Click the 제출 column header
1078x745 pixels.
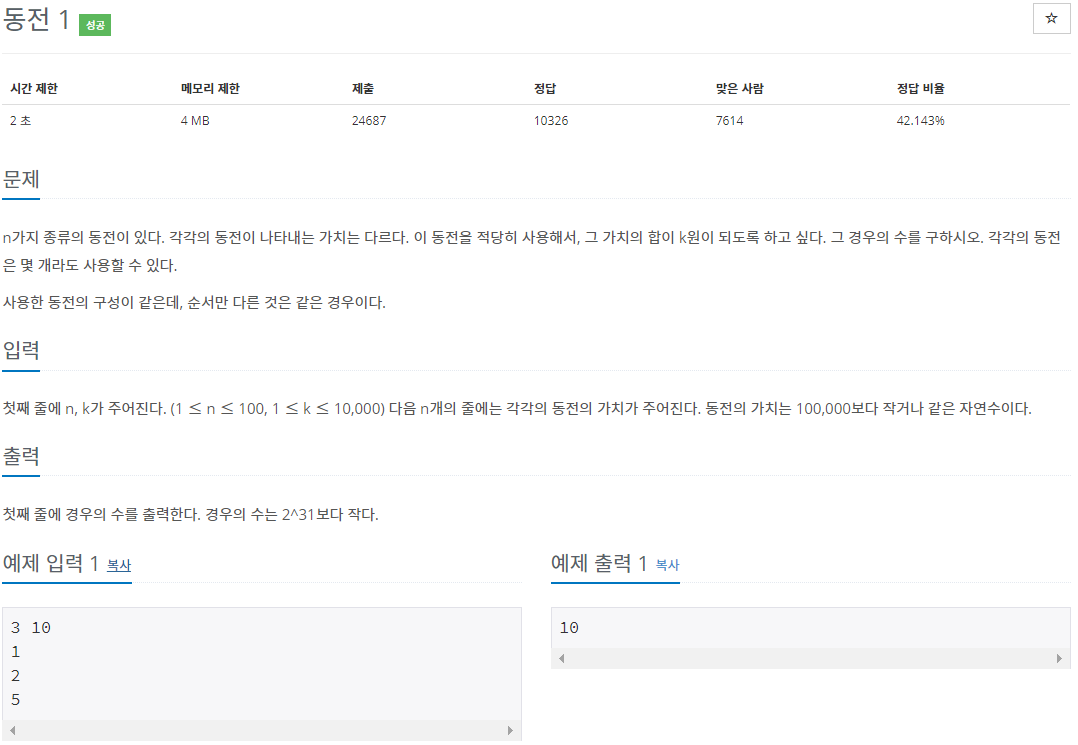coord(362,89)
